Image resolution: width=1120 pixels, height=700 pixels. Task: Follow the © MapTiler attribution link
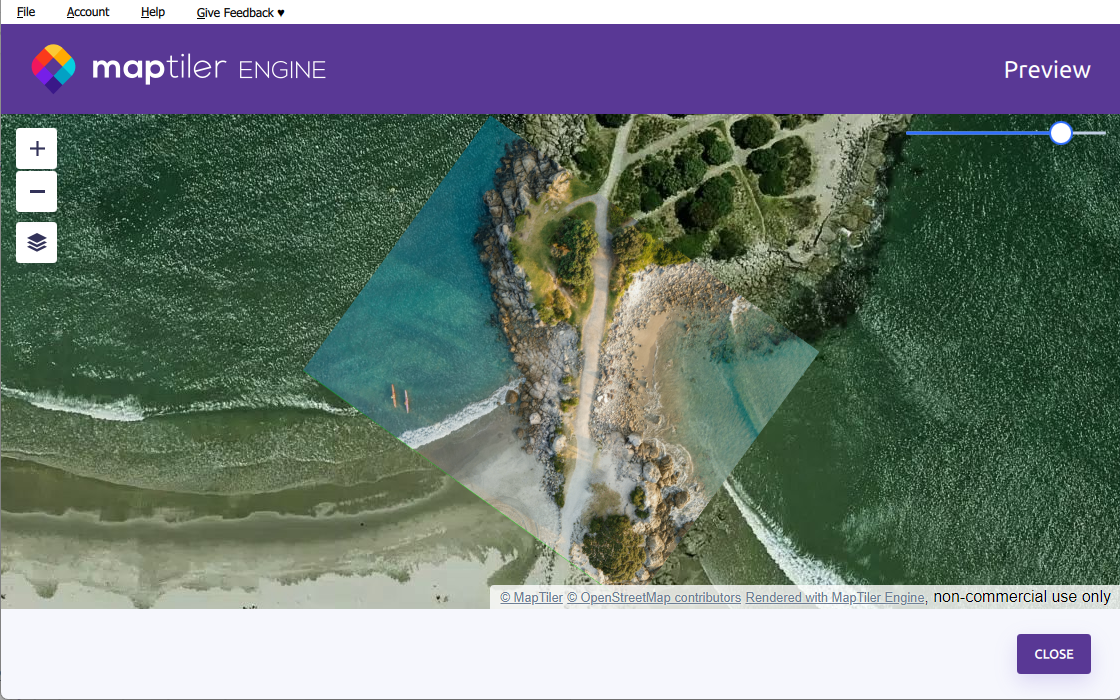click(x=531, y=598)
